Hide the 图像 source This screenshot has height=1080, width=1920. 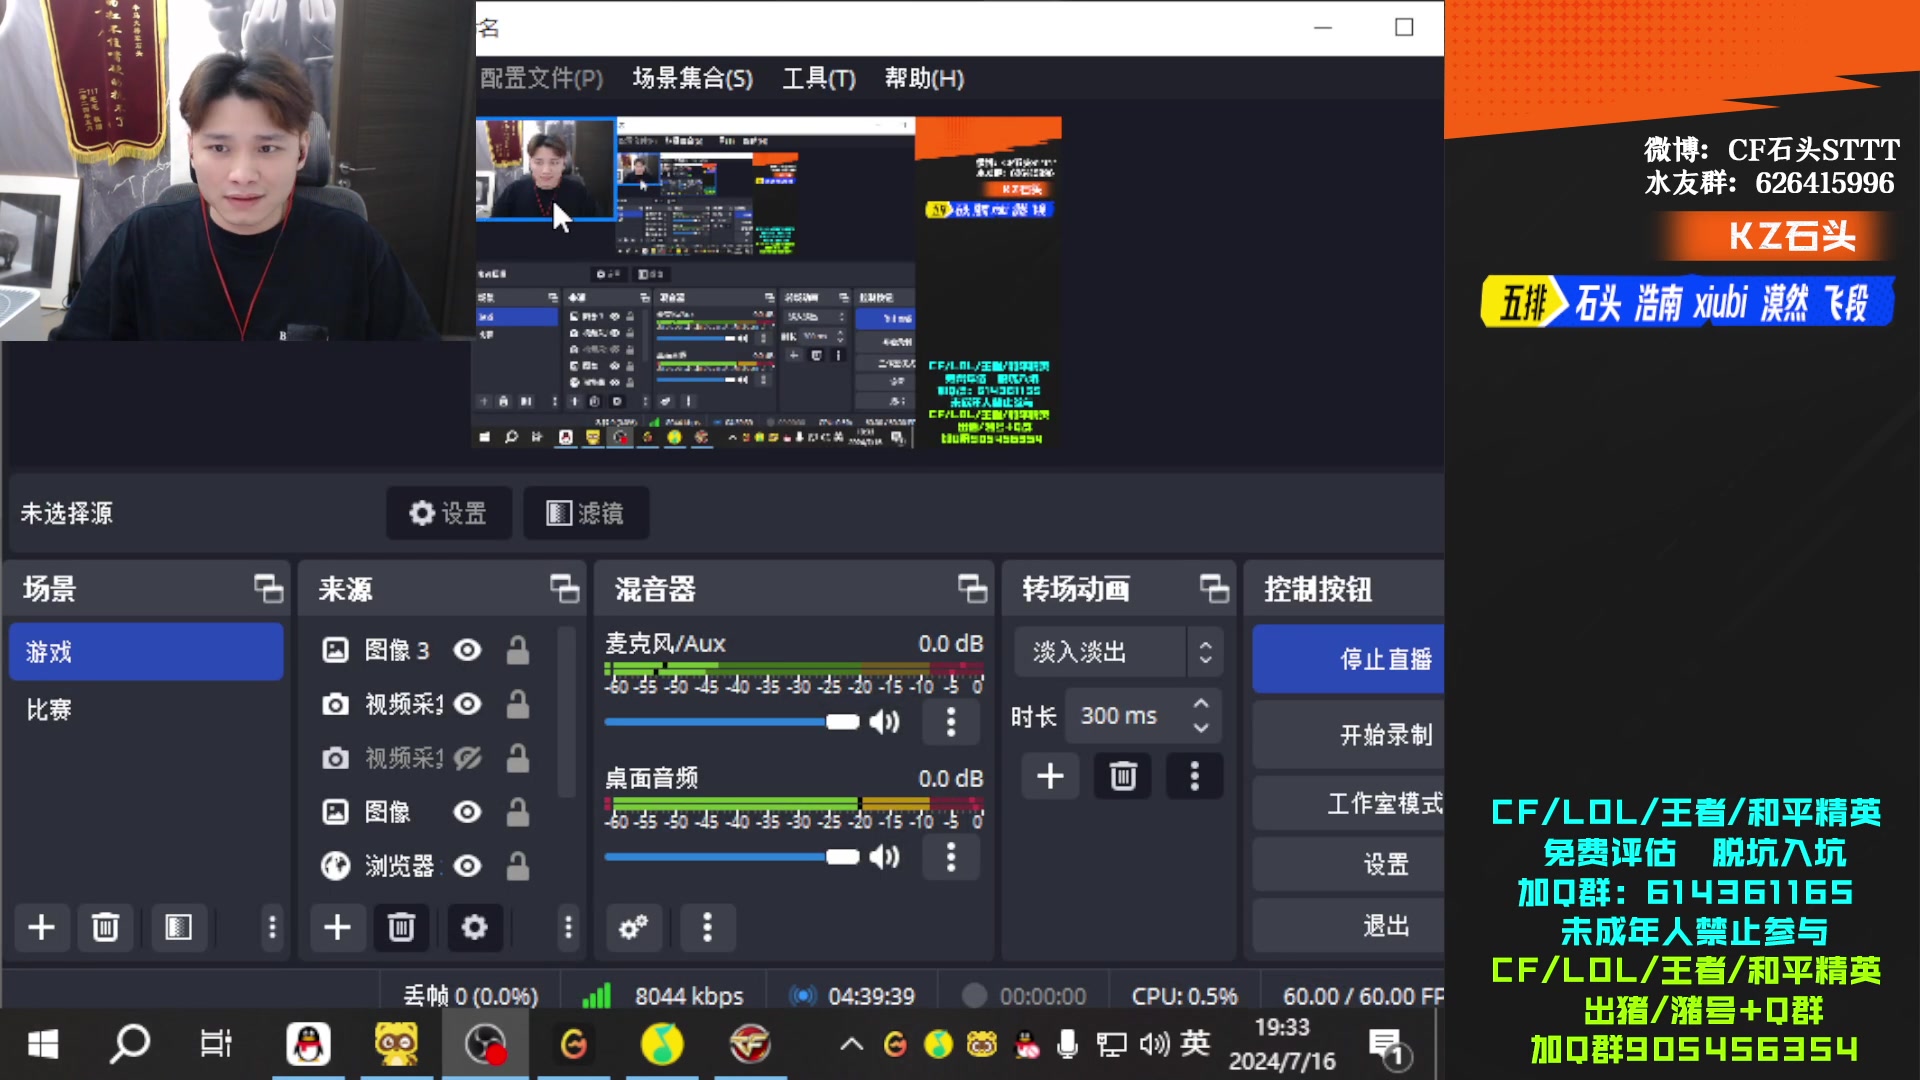467,812
